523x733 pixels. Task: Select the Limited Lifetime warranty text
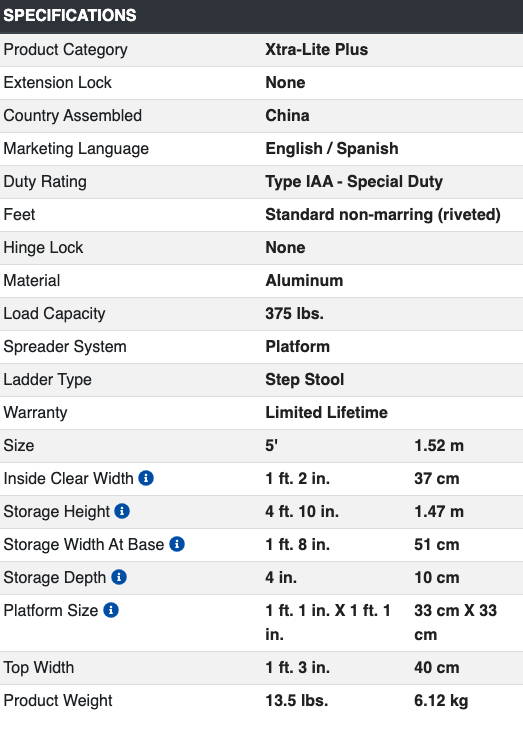point(326,412)
